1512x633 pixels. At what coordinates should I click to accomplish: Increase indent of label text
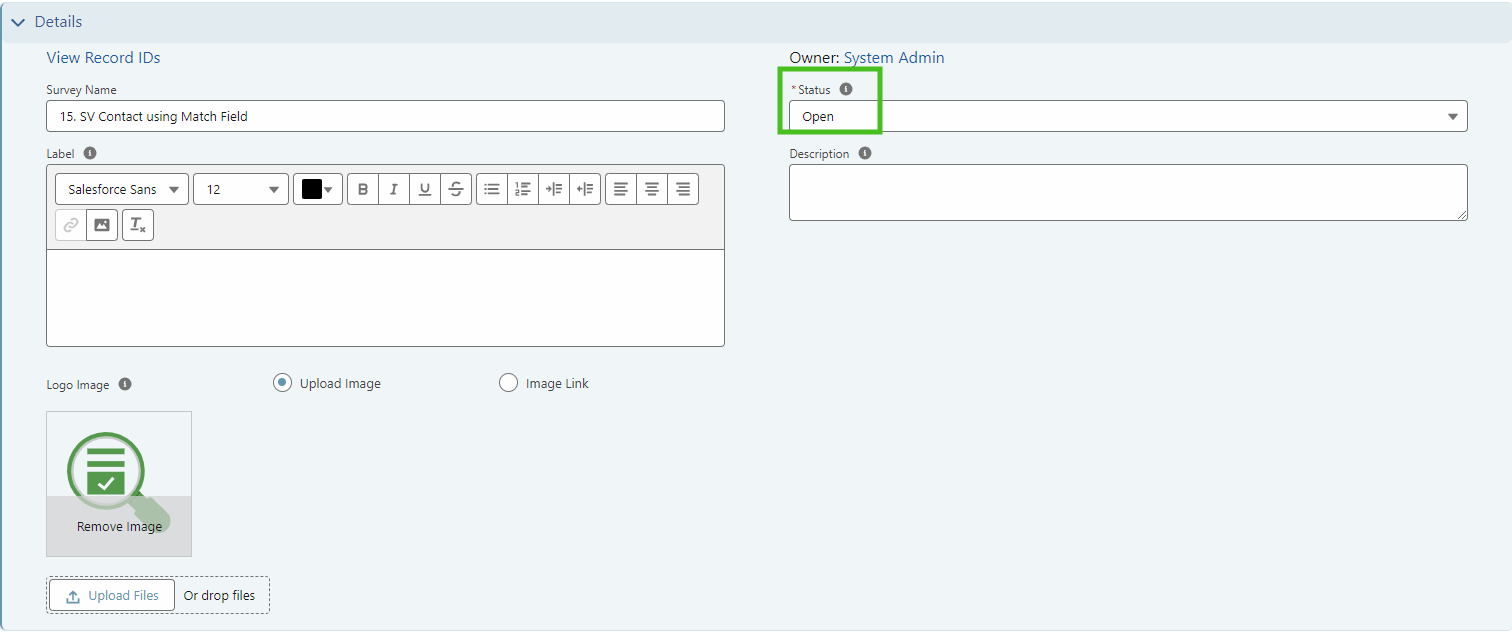(554, 189)
